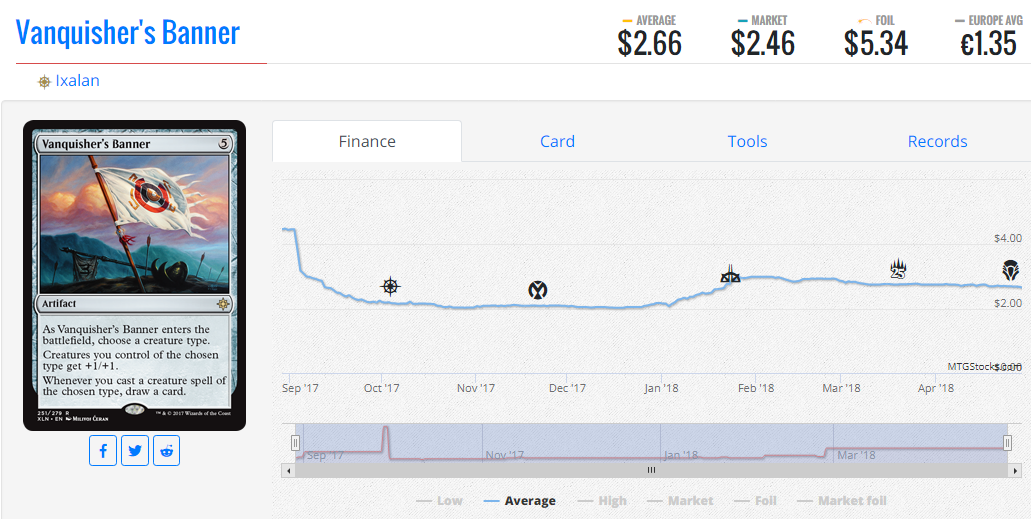The width and height of the screenshot is (1031, 519).
Task: Click the scales balance icon marker on chart
Action: tap(730, 274)
